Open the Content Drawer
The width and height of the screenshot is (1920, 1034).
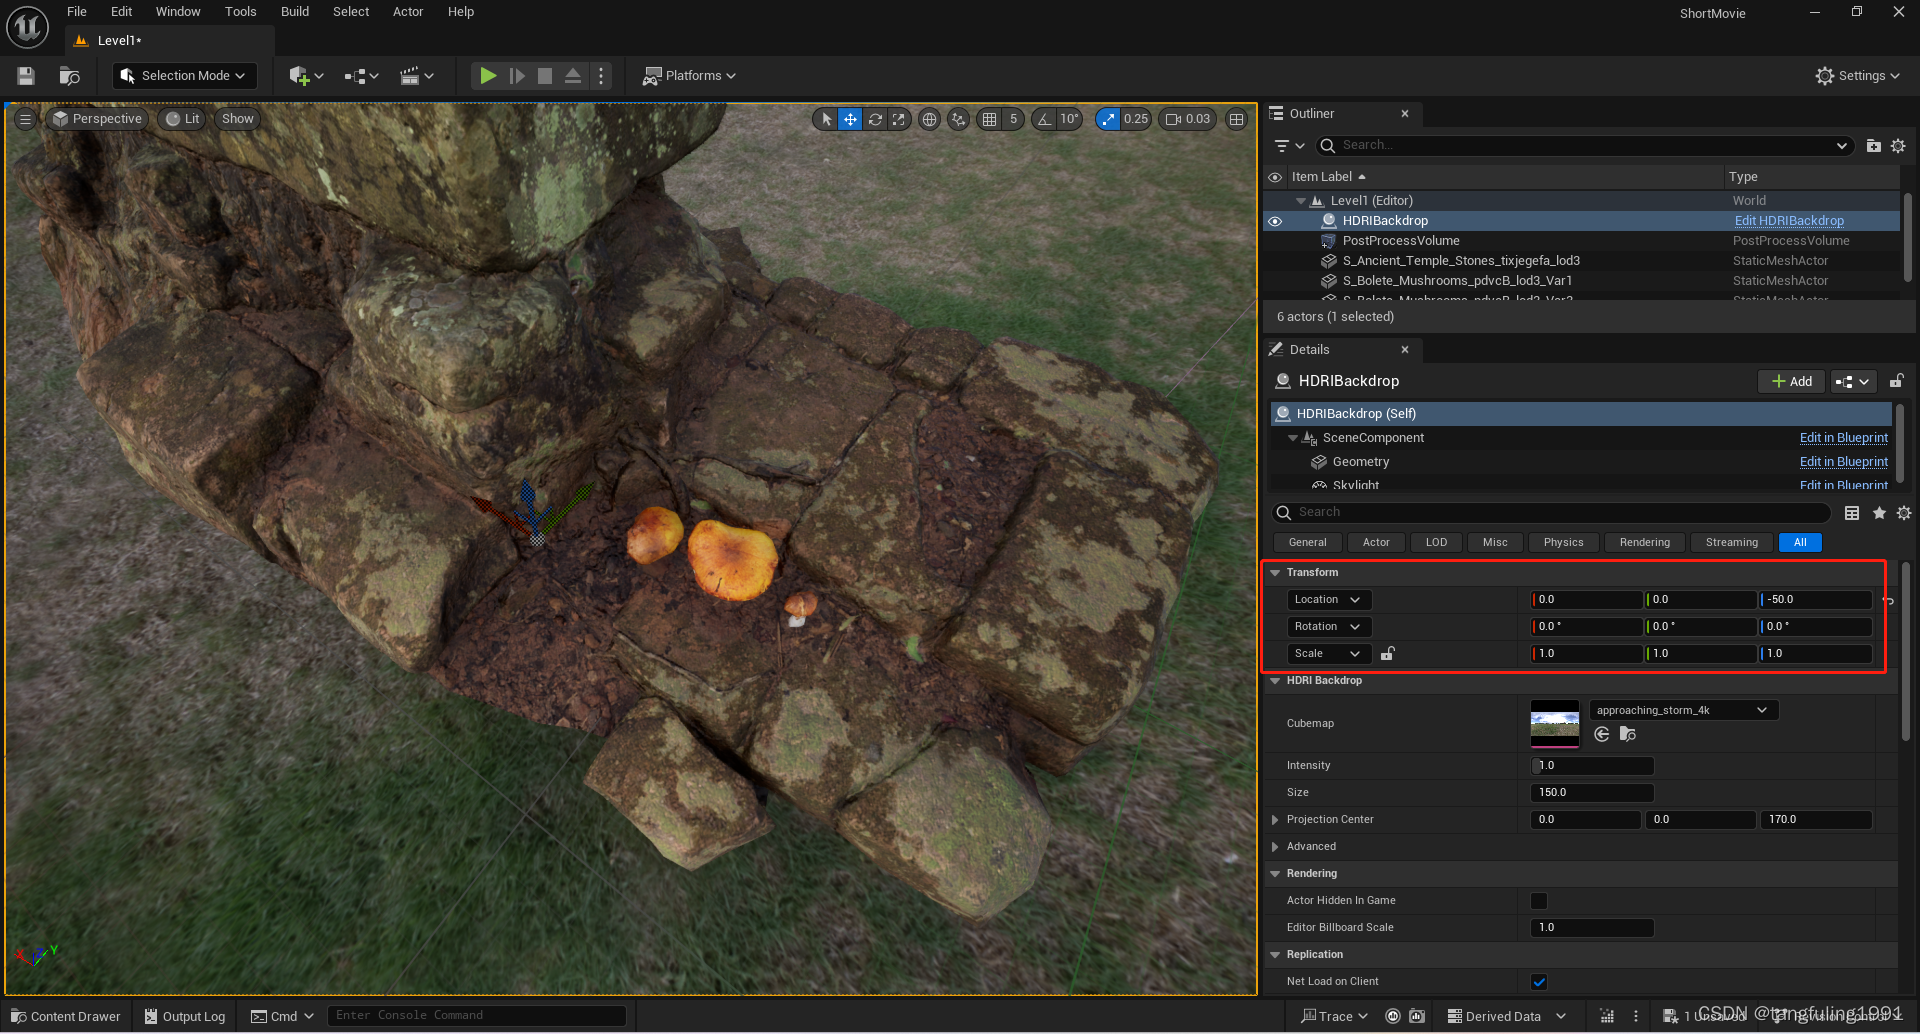(66, 1016)
